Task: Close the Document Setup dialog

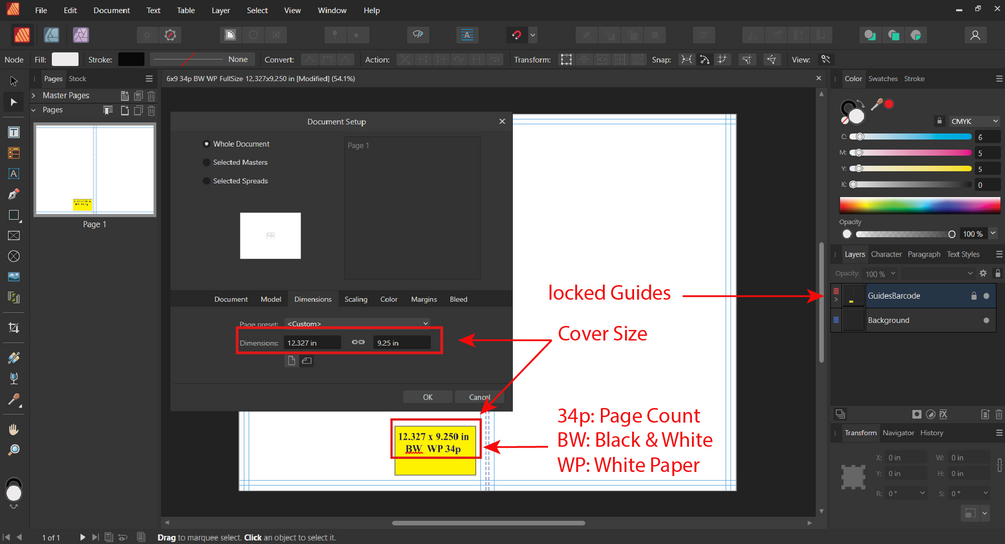Action: point(502,121)
